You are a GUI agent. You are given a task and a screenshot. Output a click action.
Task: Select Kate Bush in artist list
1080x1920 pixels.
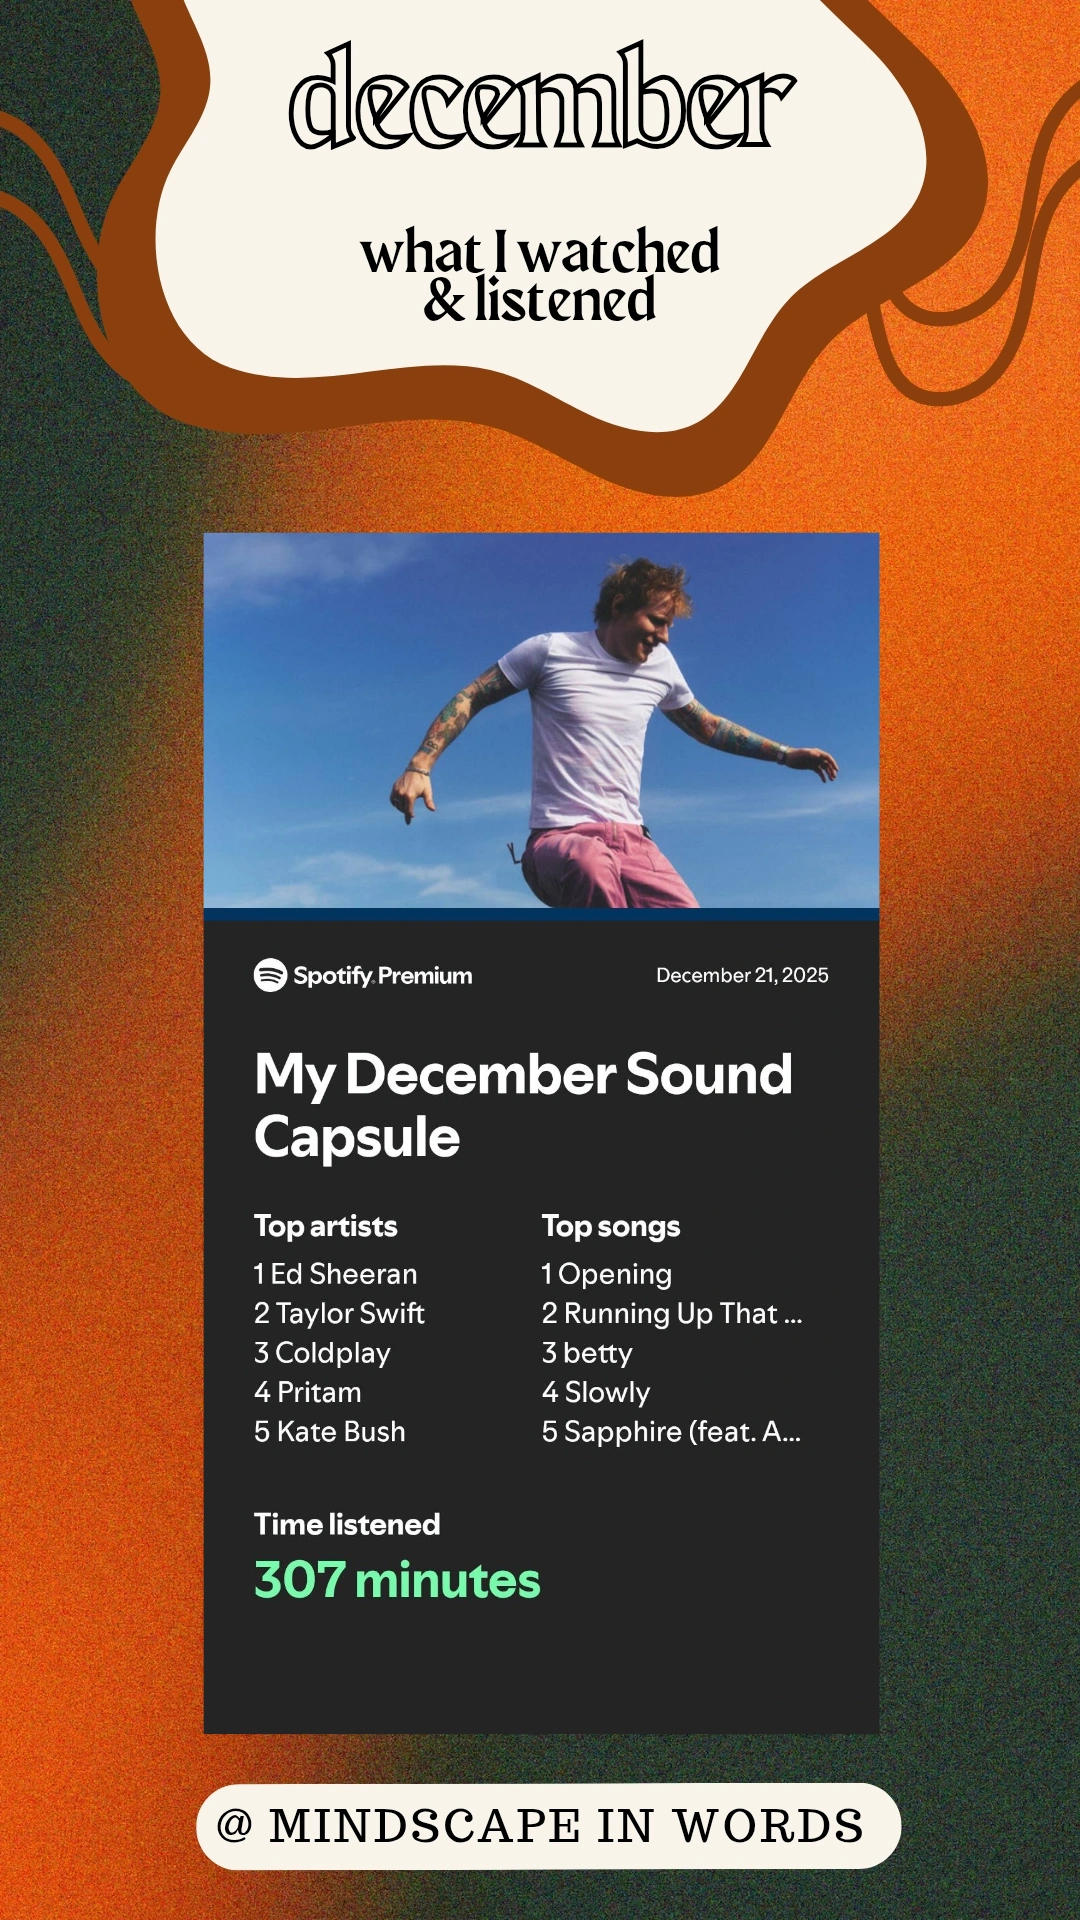[x=330, y=1431]
